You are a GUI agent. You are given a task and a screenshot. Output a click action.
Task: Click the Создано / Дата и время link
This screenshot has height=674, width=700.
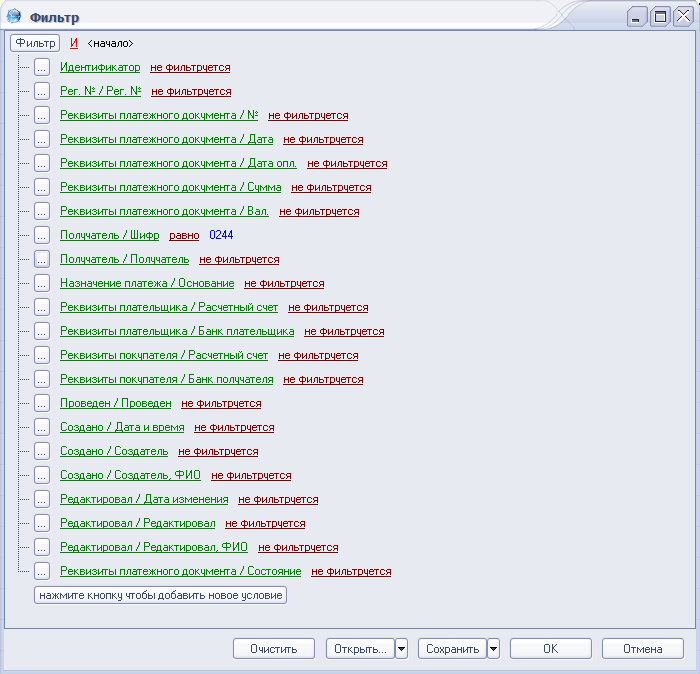[122, 428]
